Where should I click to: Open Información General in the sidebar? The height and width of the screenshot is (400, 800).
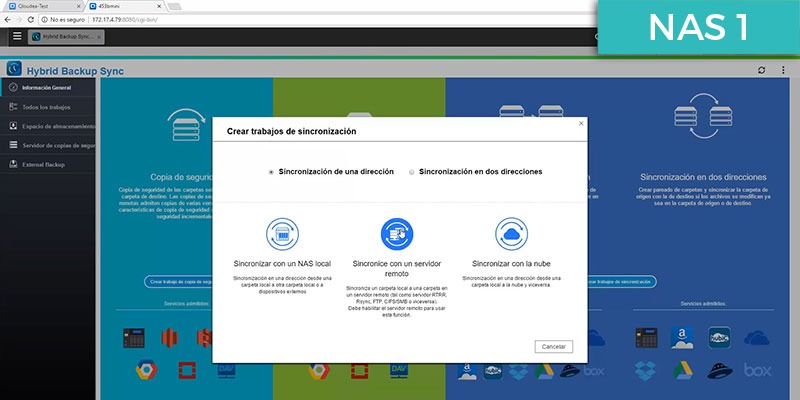click(x=47, y=88)
